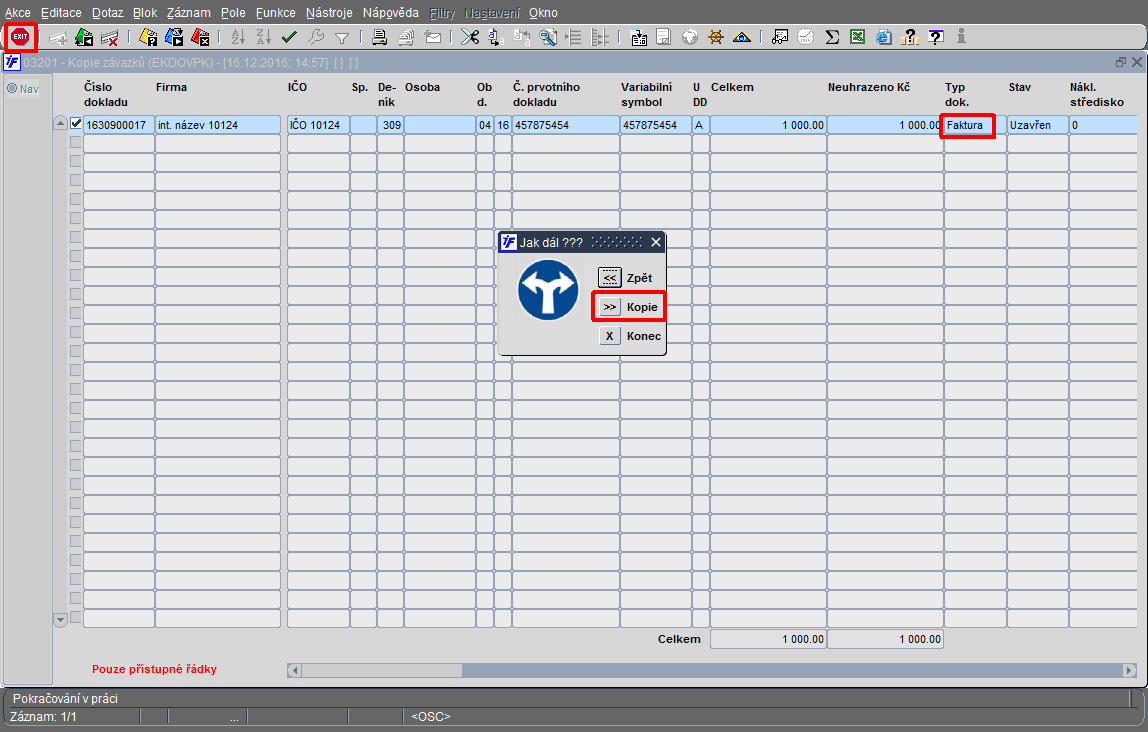
Task: Open the Editace menu
Action: [61, 12]
